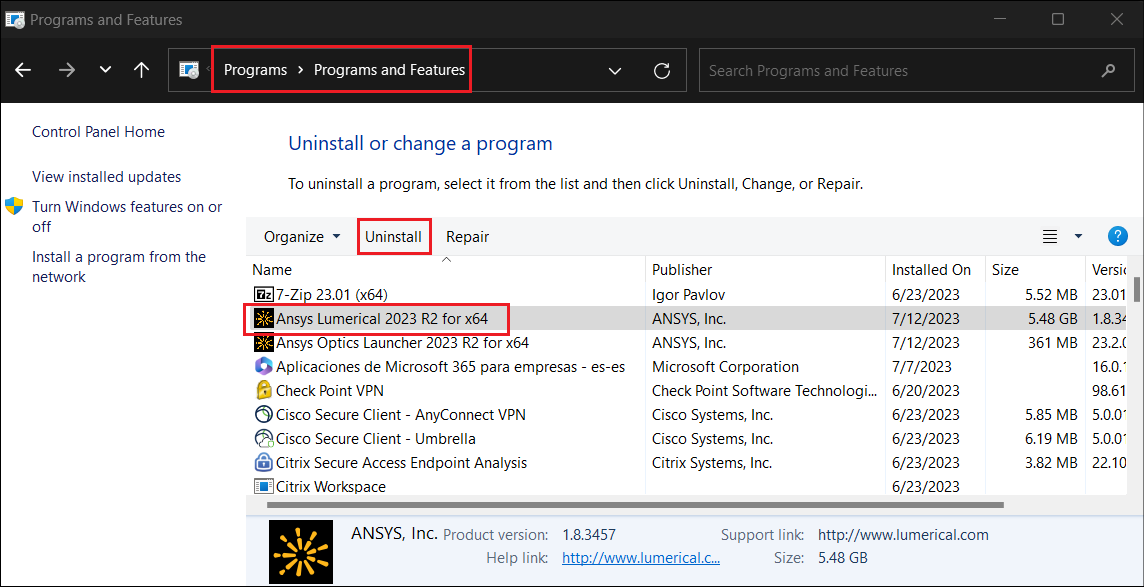Screen dimensions: 1144x587
Task: Click the vertical scrollbar of the list
Action: coord(1137,289)
